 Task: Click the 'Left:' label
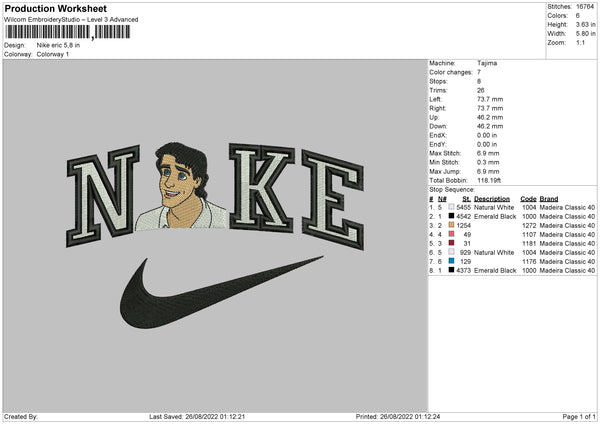[x=435, y=99]
